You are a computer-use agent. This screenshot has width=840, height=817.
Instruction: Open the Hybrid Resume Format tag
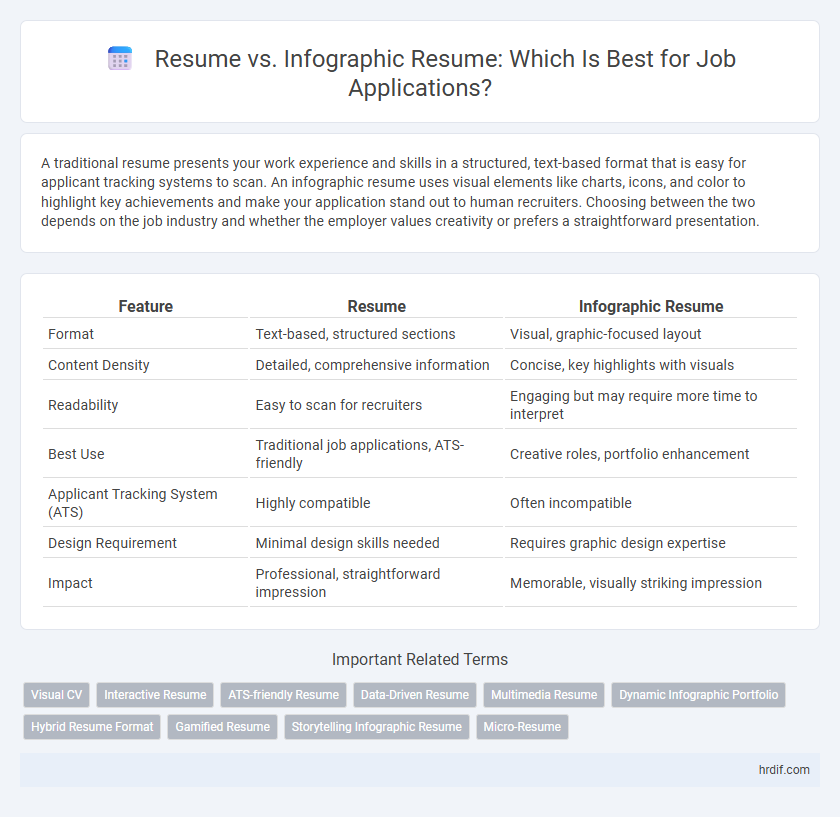[92, 727]
